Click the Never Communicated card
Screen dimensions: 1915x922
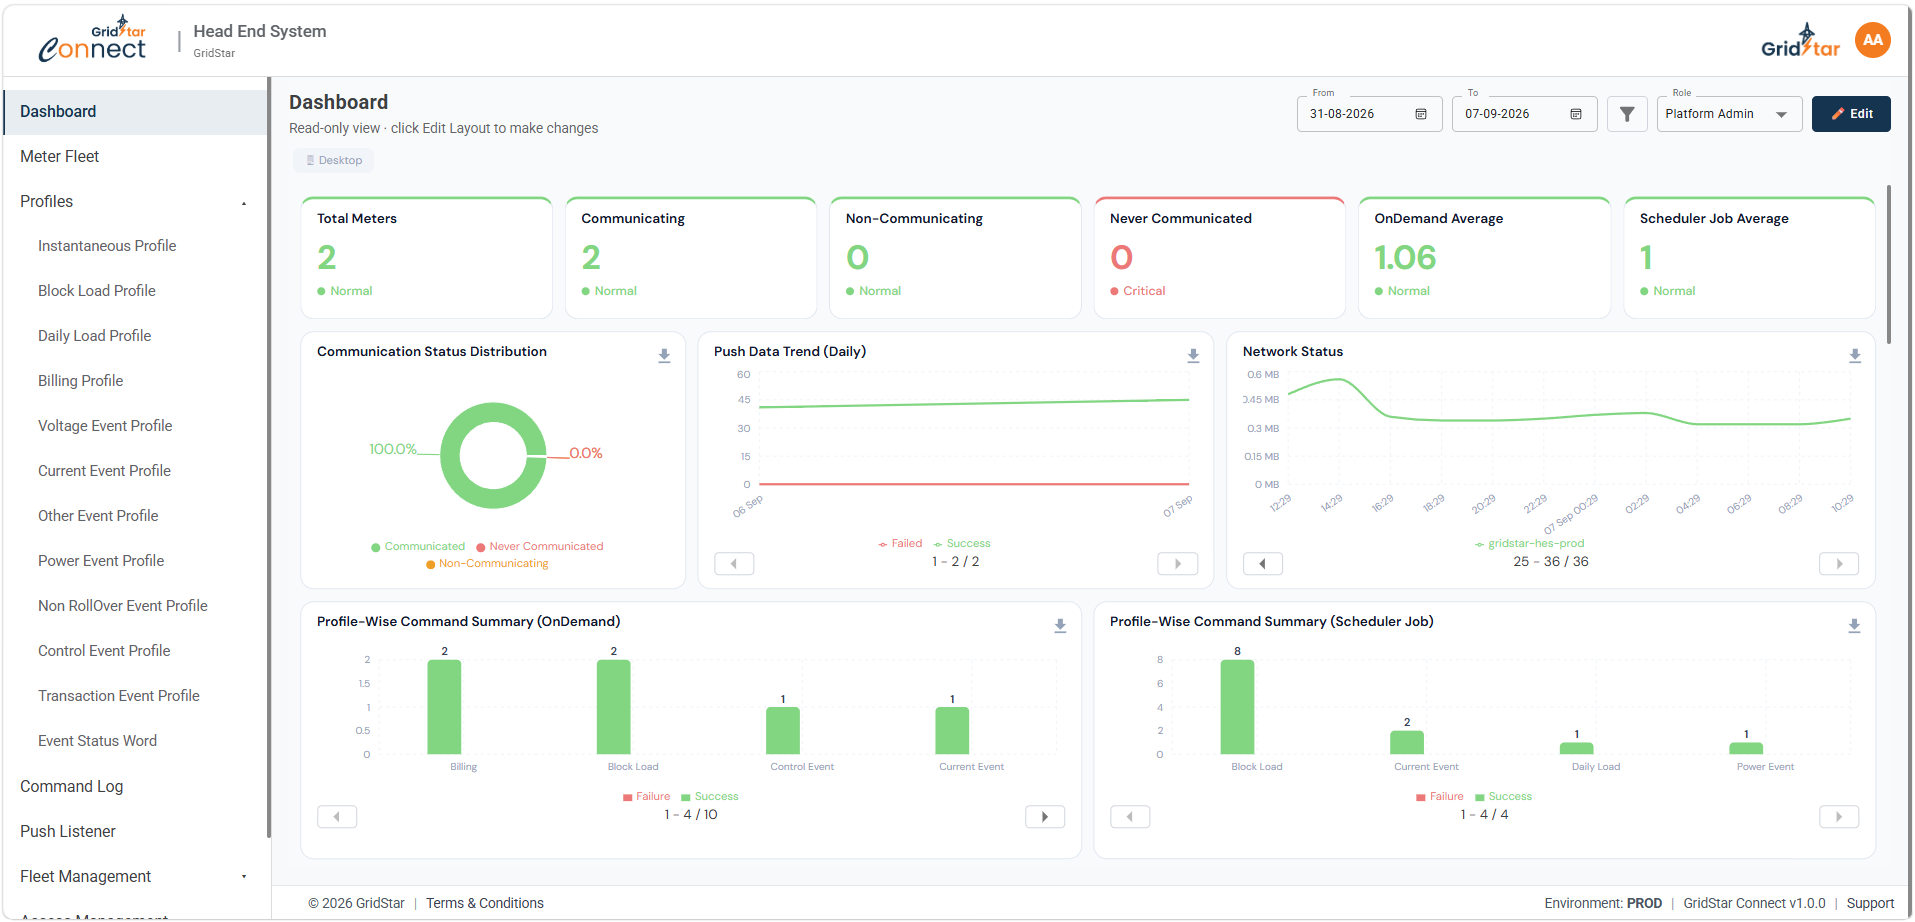click(x=1219, y=258)
